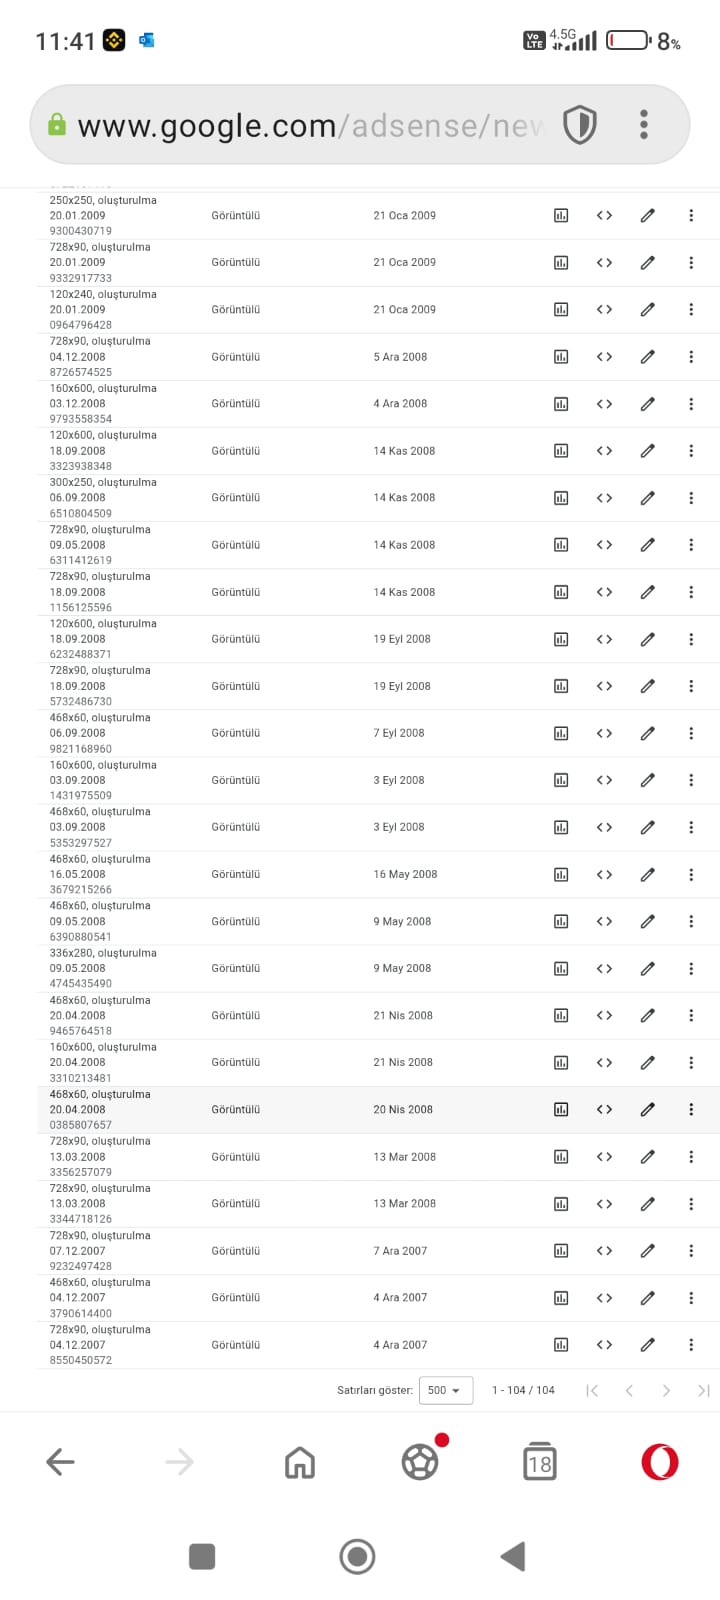Open three-dot menu for ad unit 3790614400
The height and width of the screenshot is (1600, 720).
point(691,1298)
